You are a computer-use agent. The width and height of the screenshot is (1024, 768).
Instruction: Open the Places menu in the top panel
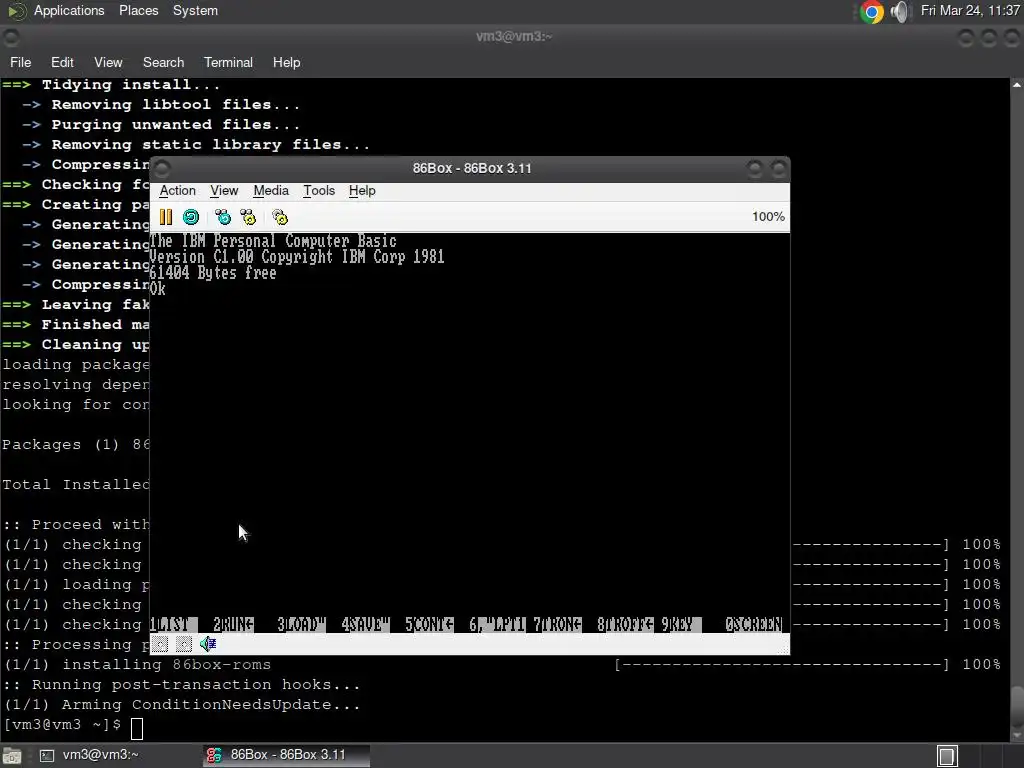pyautogui.click(x=138, y=11)
